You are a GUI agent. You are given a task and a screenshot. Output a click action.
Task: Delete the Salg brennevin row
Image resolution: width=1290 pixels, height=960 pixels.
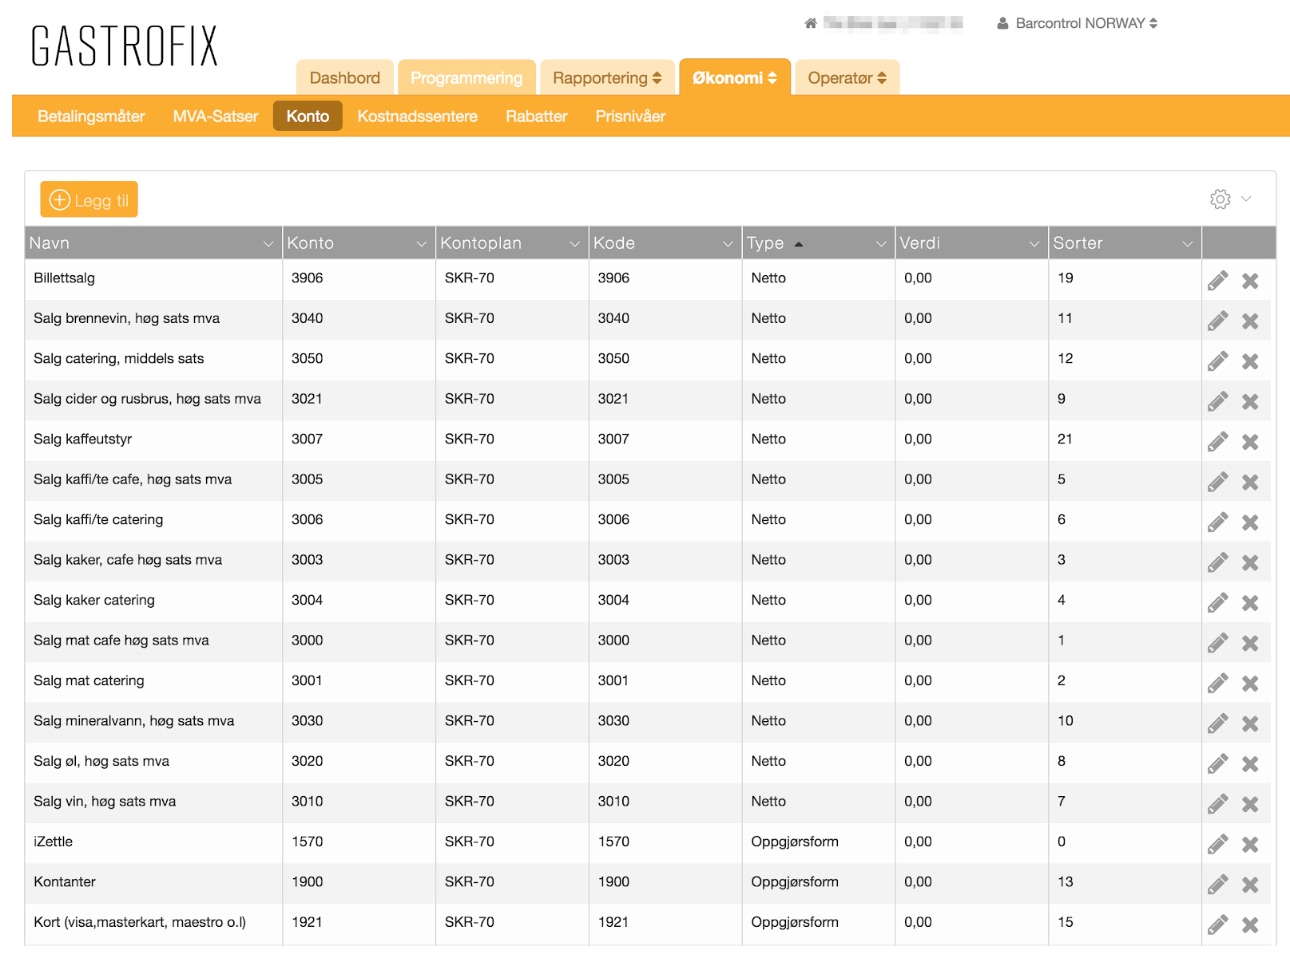point(1250,321)
